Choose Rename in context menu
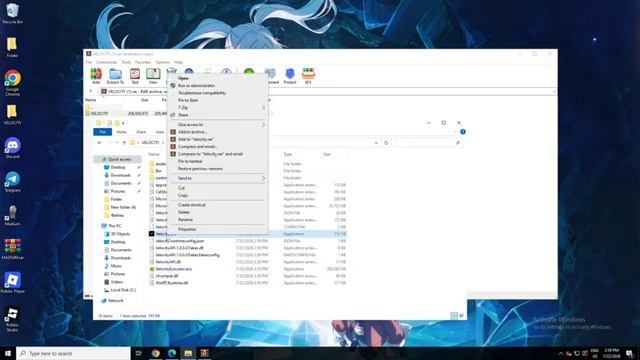Screen dimensions: 640x360 pos(185,220)
